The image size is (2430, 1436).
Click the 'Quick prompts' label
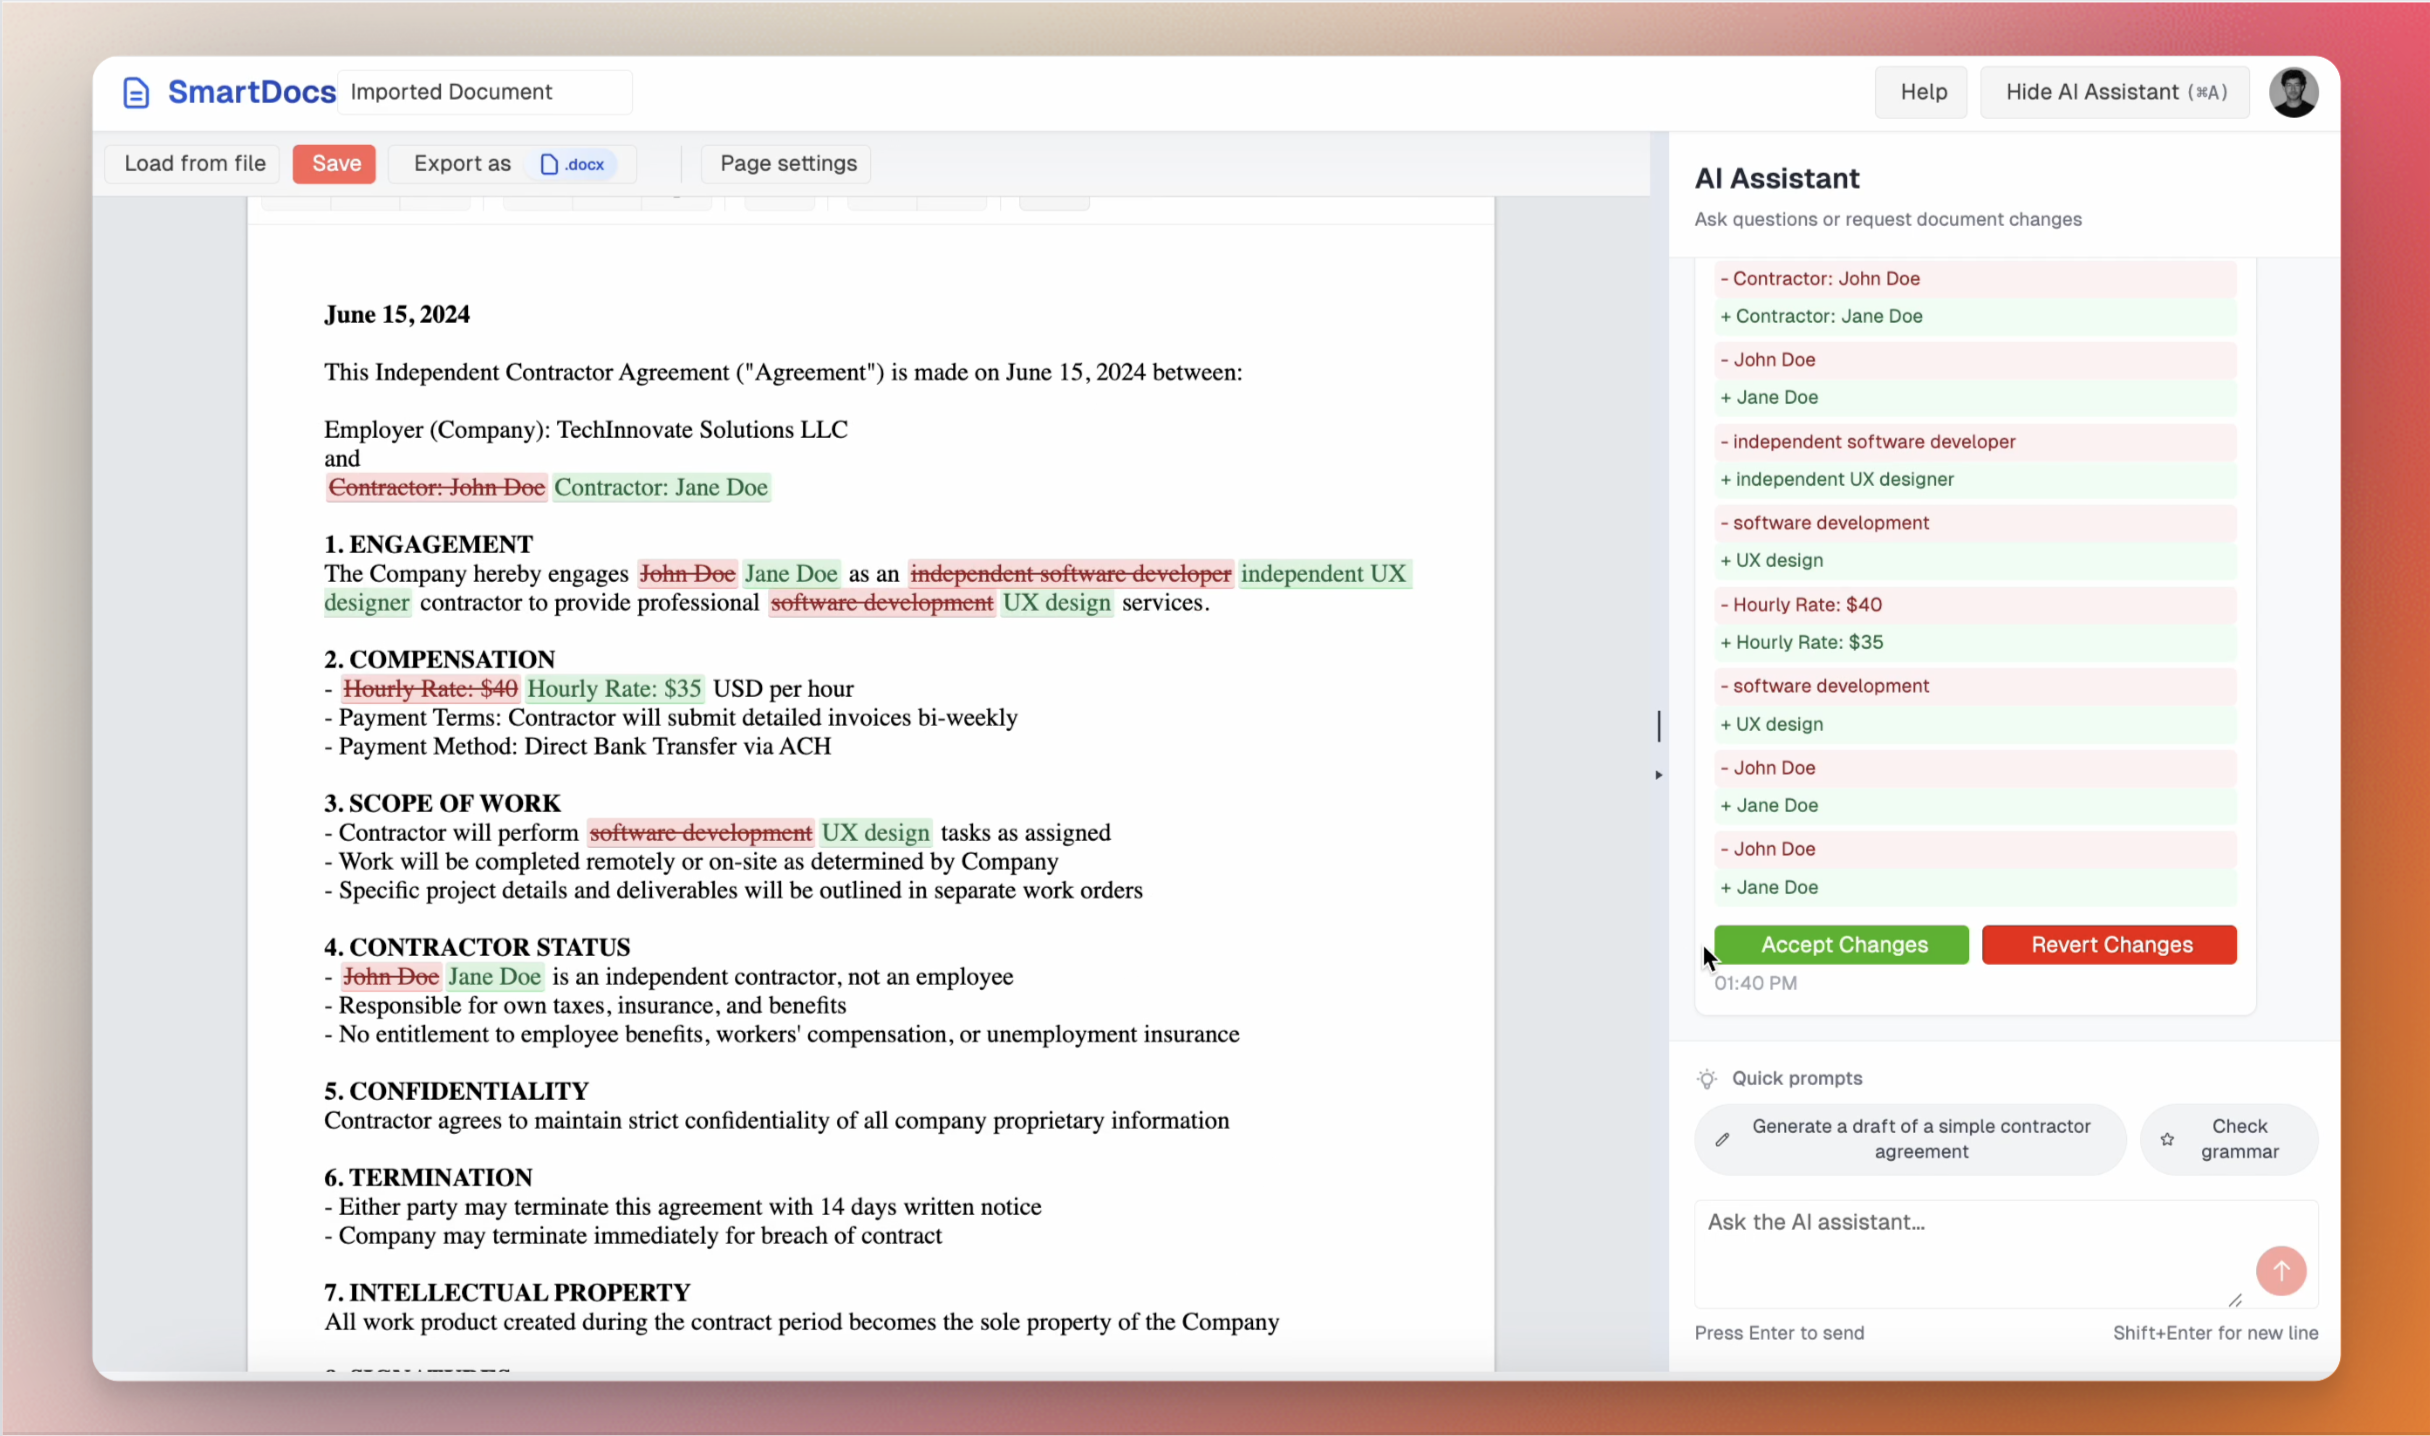[1797, 1078]
